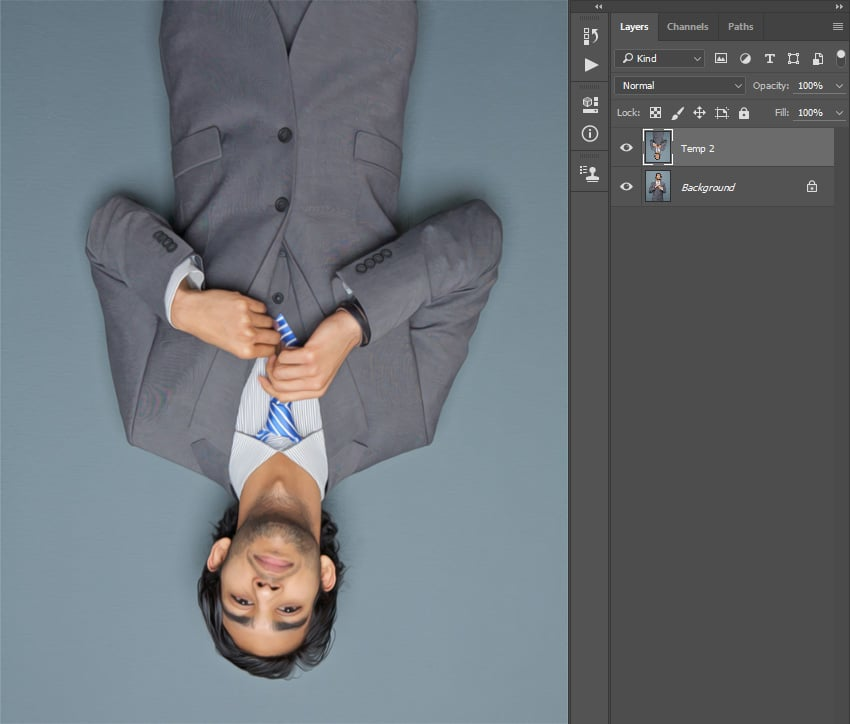
Task: Filter layers by adjustment layers icon
Action: pos(745,59)
